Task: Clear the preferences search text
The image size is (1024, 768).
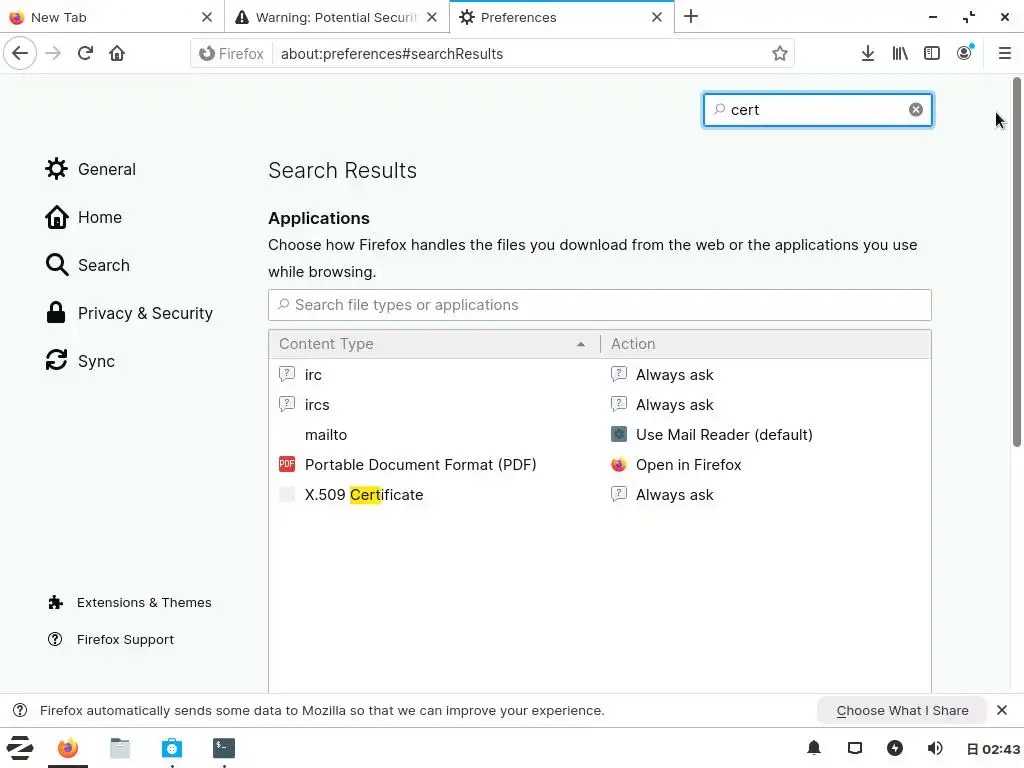Action: point(916,110)
